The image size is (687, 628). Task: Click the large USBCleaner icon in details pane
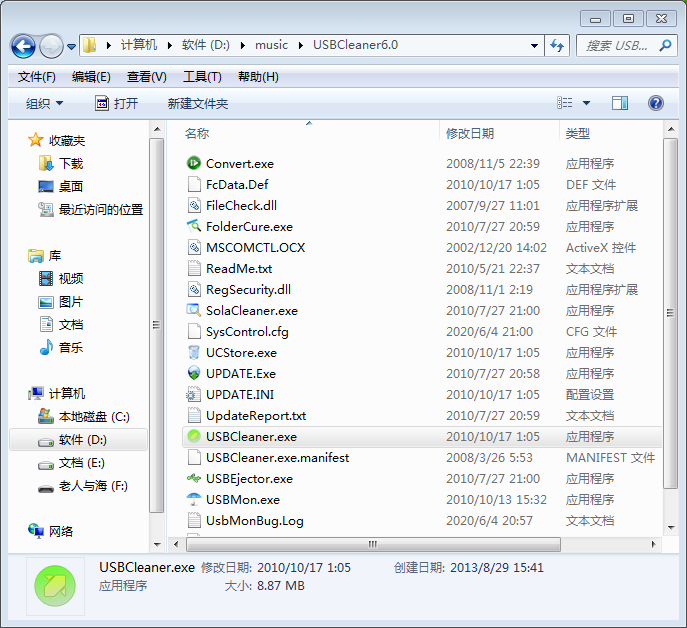pyautogui.click(x=55, y=586)
